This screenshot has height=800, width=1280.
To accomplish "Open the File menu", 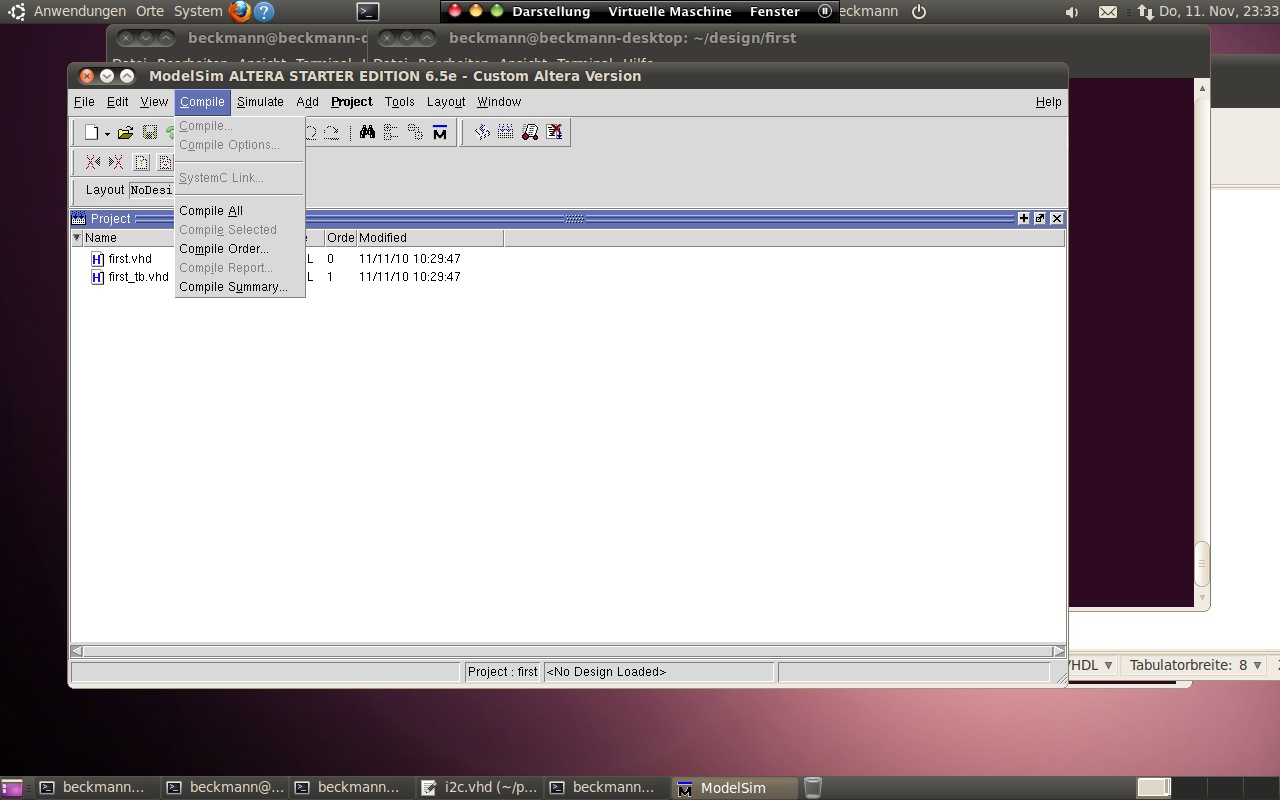I will click(x=84, y=102).
